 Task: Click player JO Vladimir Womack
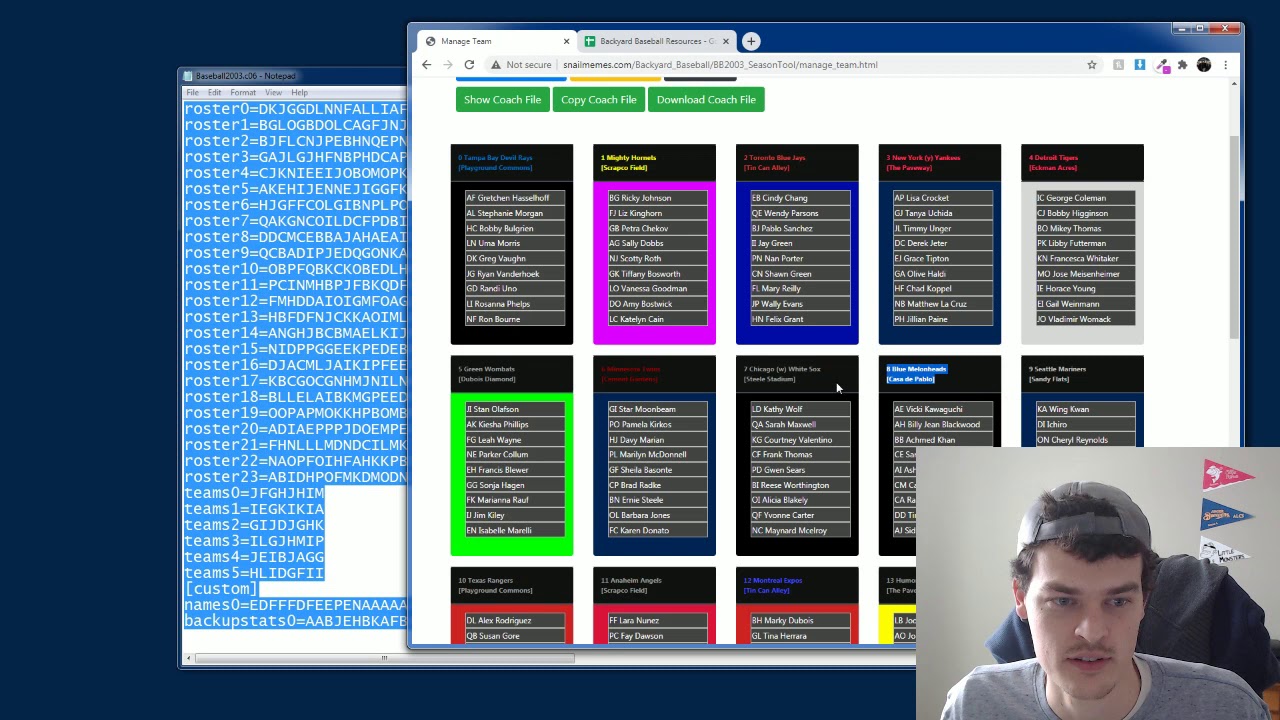1085,319
